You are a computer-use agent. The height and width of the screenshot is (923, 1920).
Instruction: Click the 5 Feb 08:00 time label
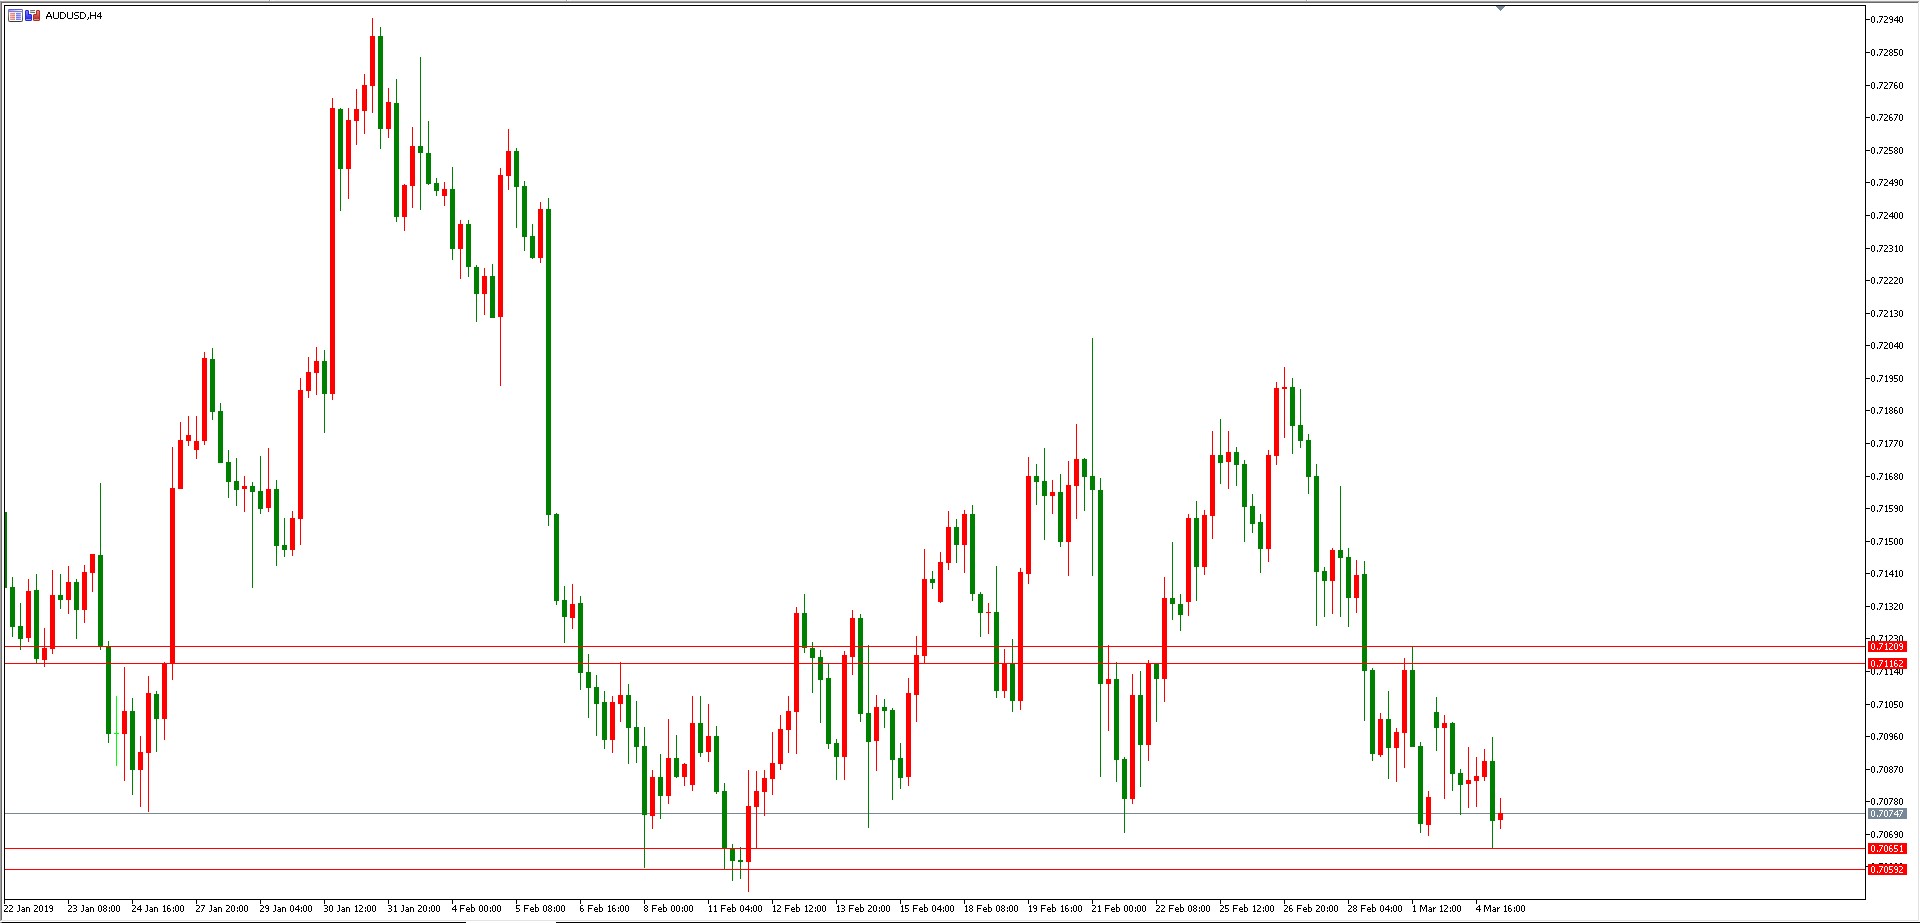[541, 909]
